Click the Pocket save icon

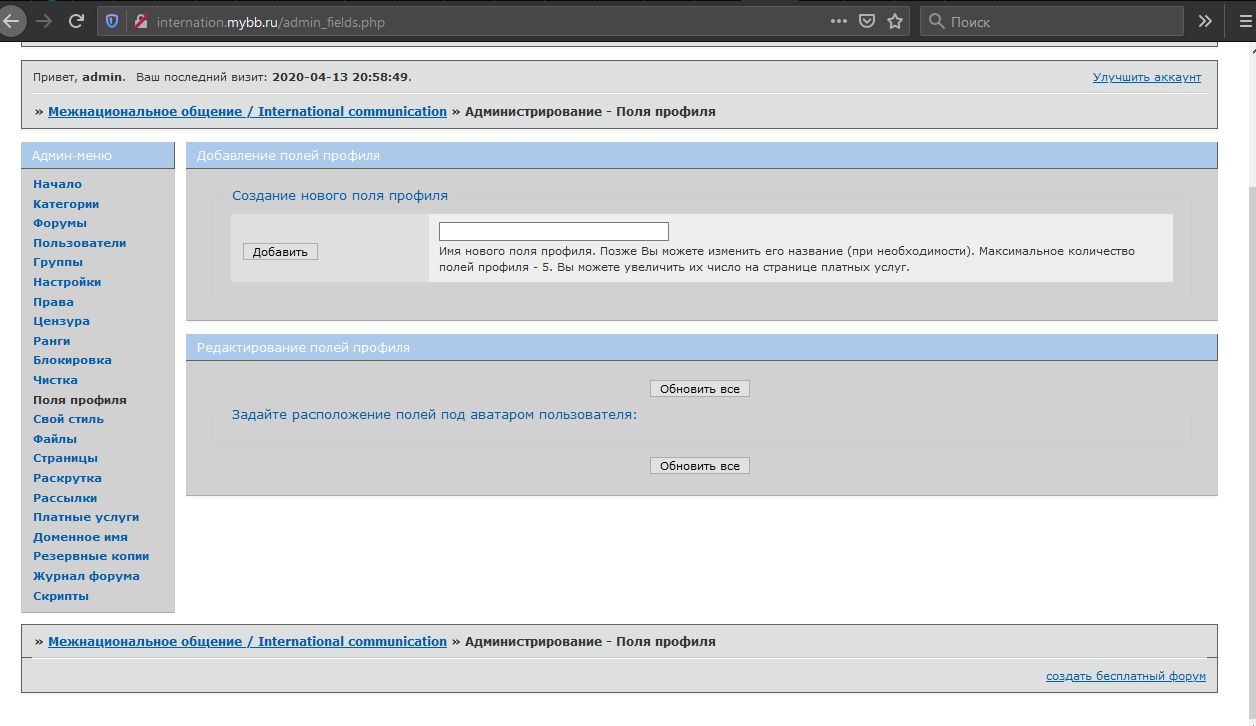[868, 21]
